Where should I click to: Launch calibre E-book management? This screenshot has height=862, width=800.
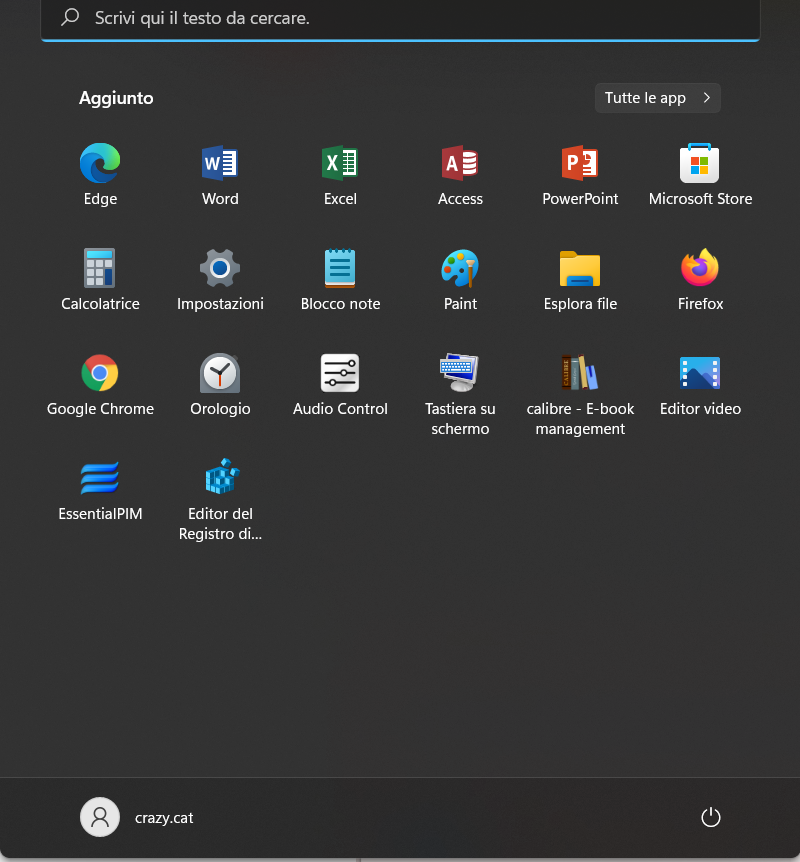click(x=580, y=373)
